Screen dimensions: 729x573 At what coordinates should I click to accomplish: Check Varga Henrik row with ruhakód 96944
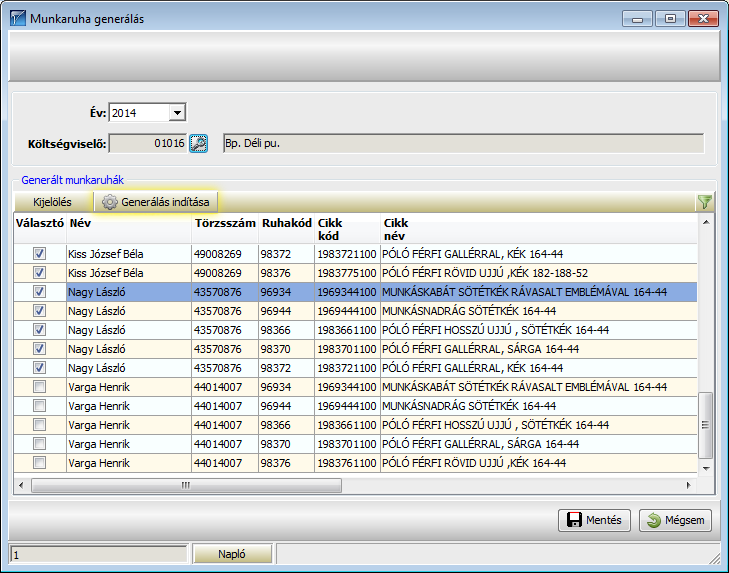tap(40, 406)
